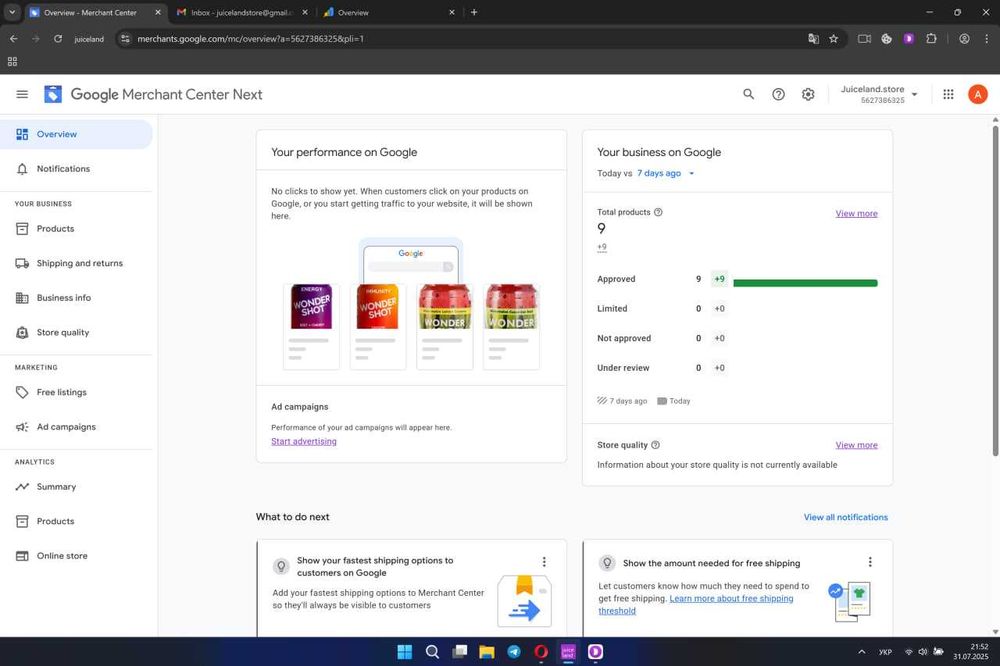Open Learn more about free shipping threshold
Screen dimensions: 1000x666
point(696,605)
